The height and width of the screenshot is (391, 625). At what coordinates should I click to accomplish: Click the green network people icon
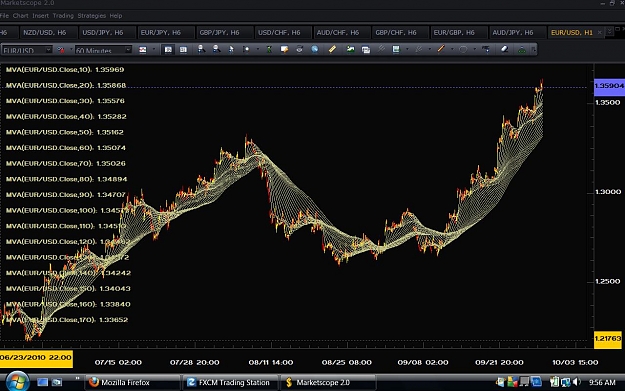click(522, 49)
